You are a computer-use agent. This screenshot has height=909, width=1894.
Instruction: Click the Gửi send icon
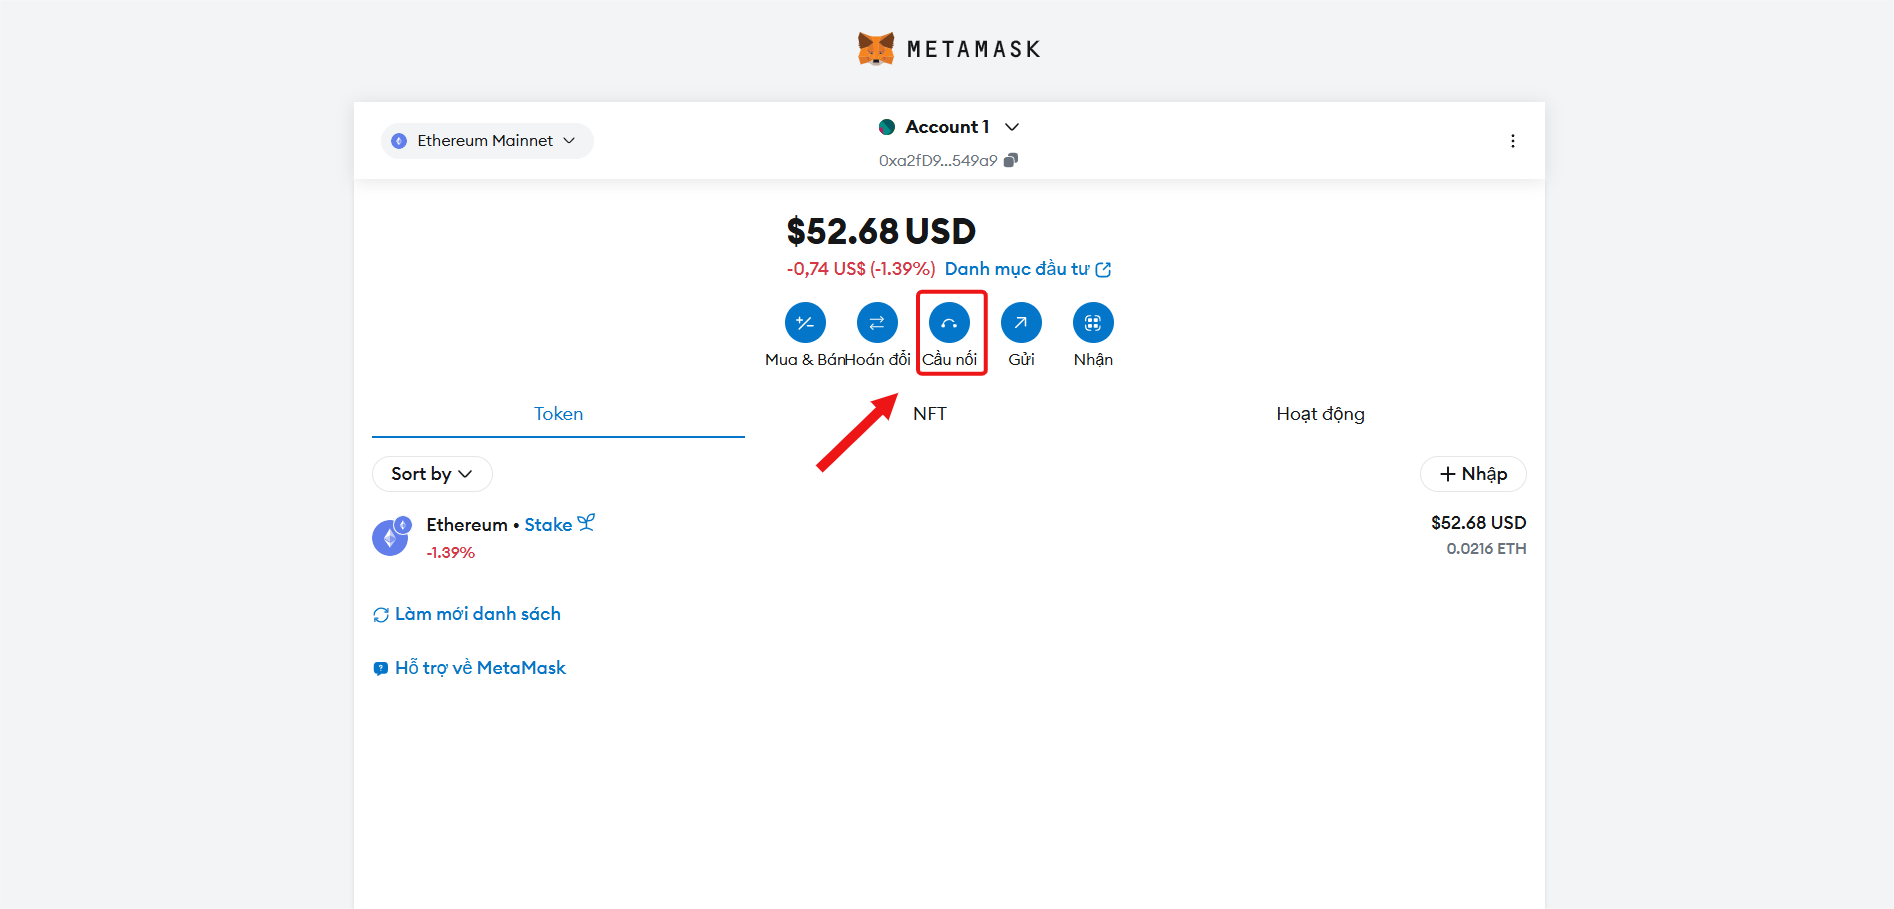[1021, 323]
